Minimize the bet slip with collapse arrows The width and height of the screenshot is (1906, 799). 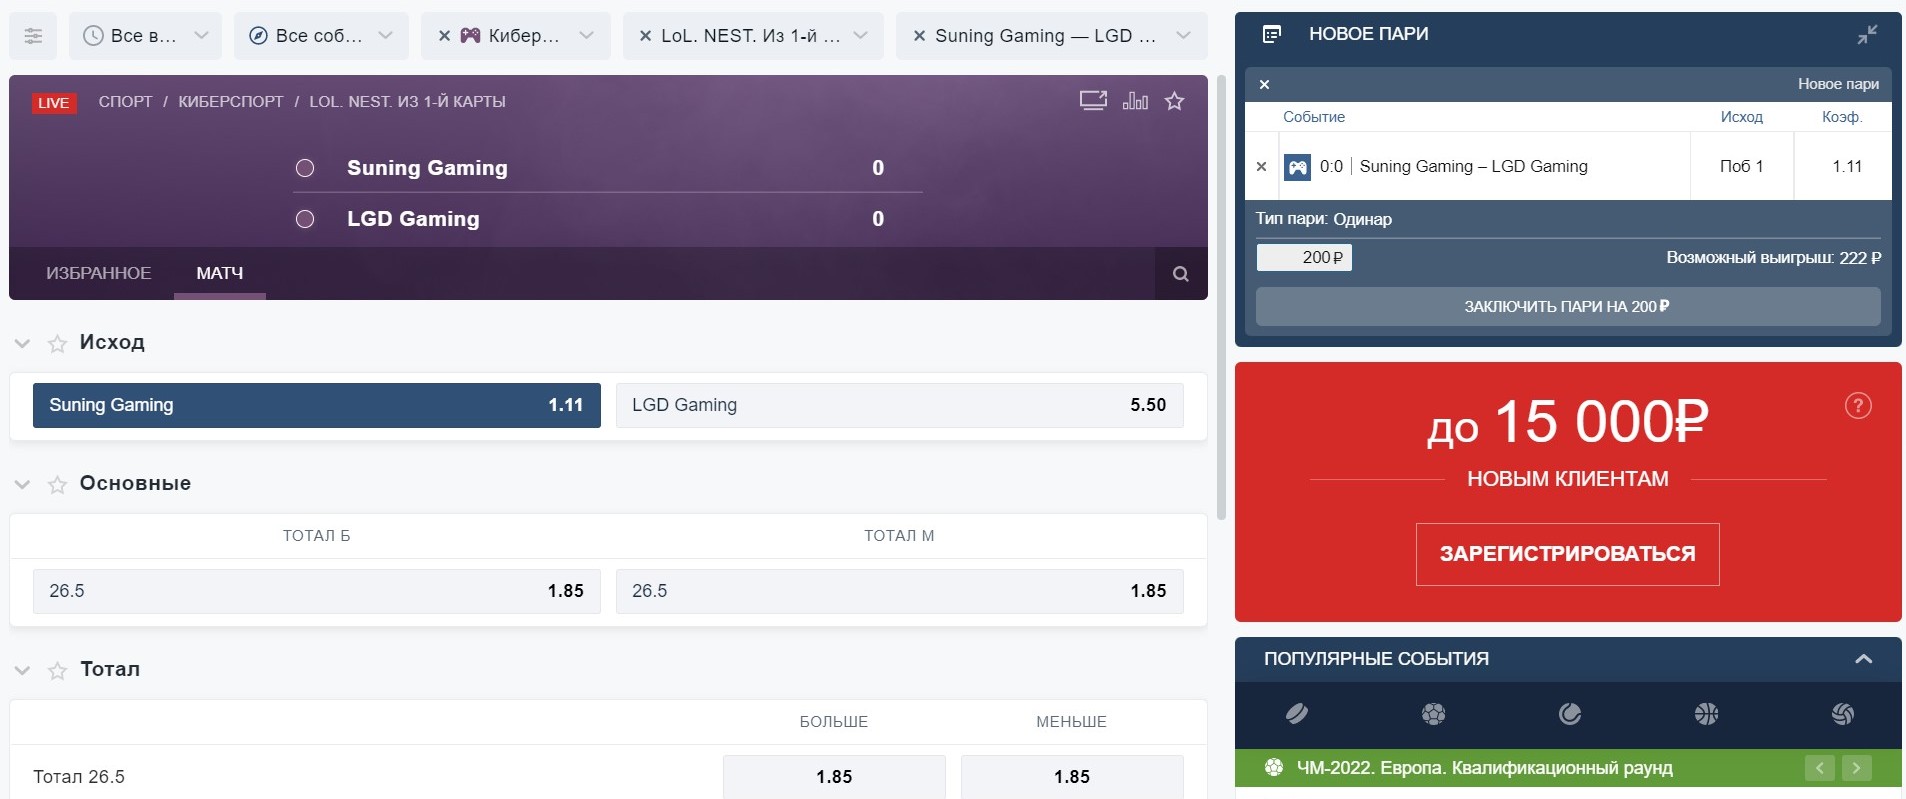[1867, 35]
